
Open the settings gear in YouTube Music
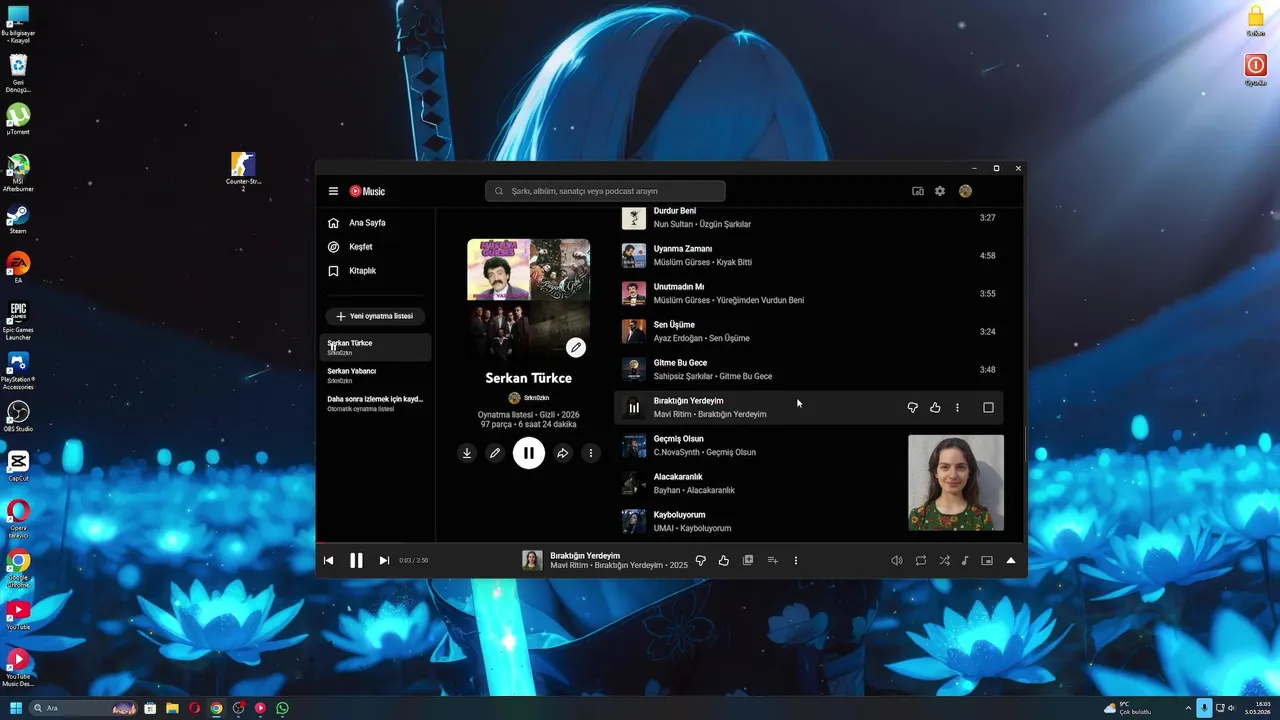pos(940,191)
